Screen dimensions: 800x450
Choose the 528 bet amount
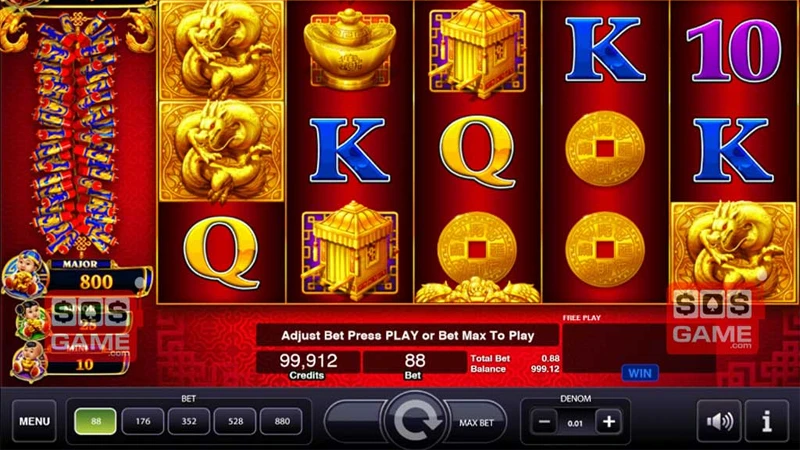click(235, 421)
